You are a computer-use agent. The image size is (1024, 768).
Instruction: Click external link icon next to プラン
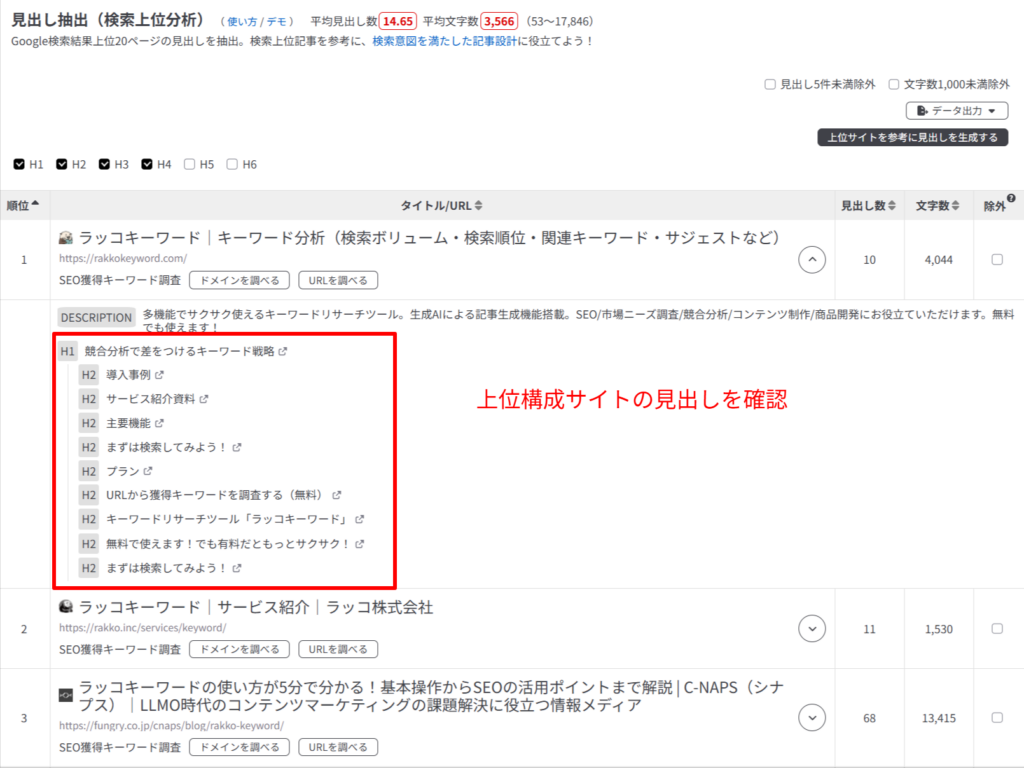click(147, 471)
